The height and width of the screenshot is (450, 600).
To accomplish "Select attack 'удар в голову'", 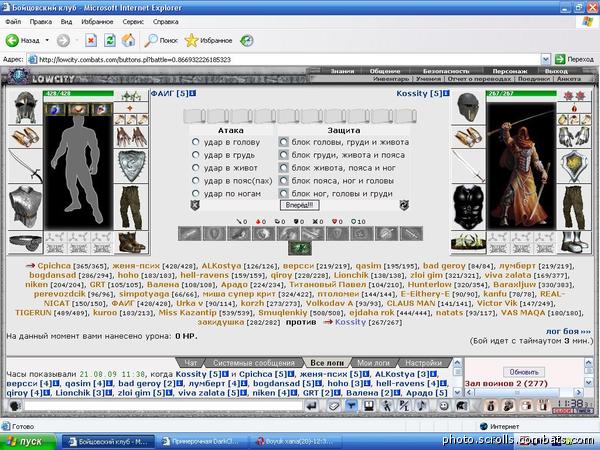I will click(196, 142).
